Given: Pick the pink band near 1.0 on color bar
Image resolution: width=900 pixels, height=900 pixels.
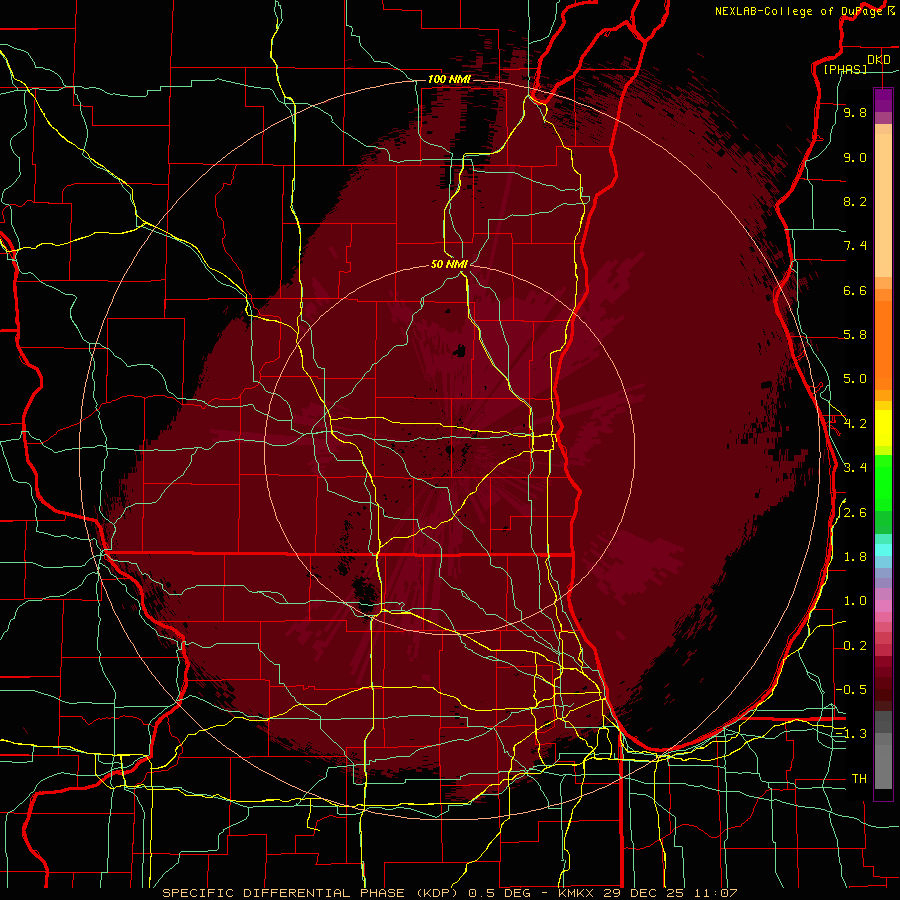Looking at the screenshot, I should [x=883, y=606].
